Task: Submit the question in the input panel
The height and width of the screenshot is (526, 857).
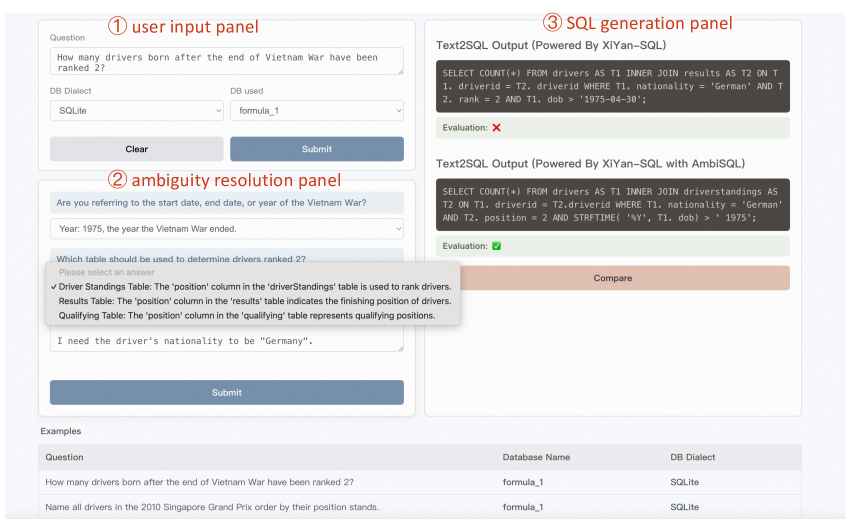Action: (x=316, y=149)
